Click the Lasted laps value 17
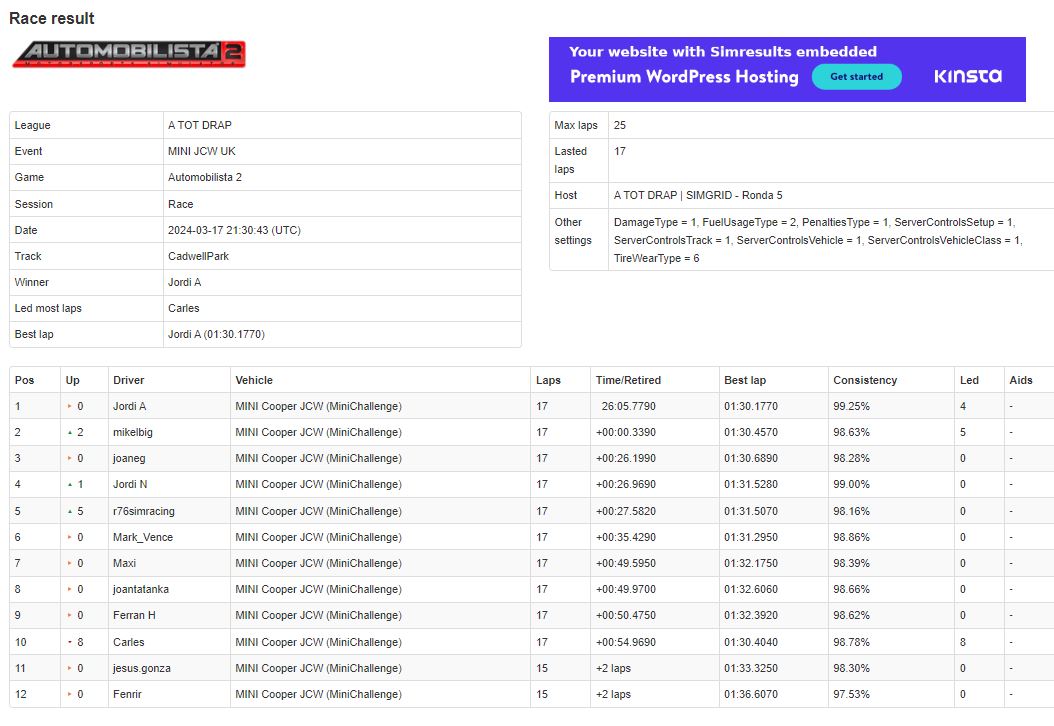The height and width of the screenshot is (726, 1054). (x=620, y=151)
